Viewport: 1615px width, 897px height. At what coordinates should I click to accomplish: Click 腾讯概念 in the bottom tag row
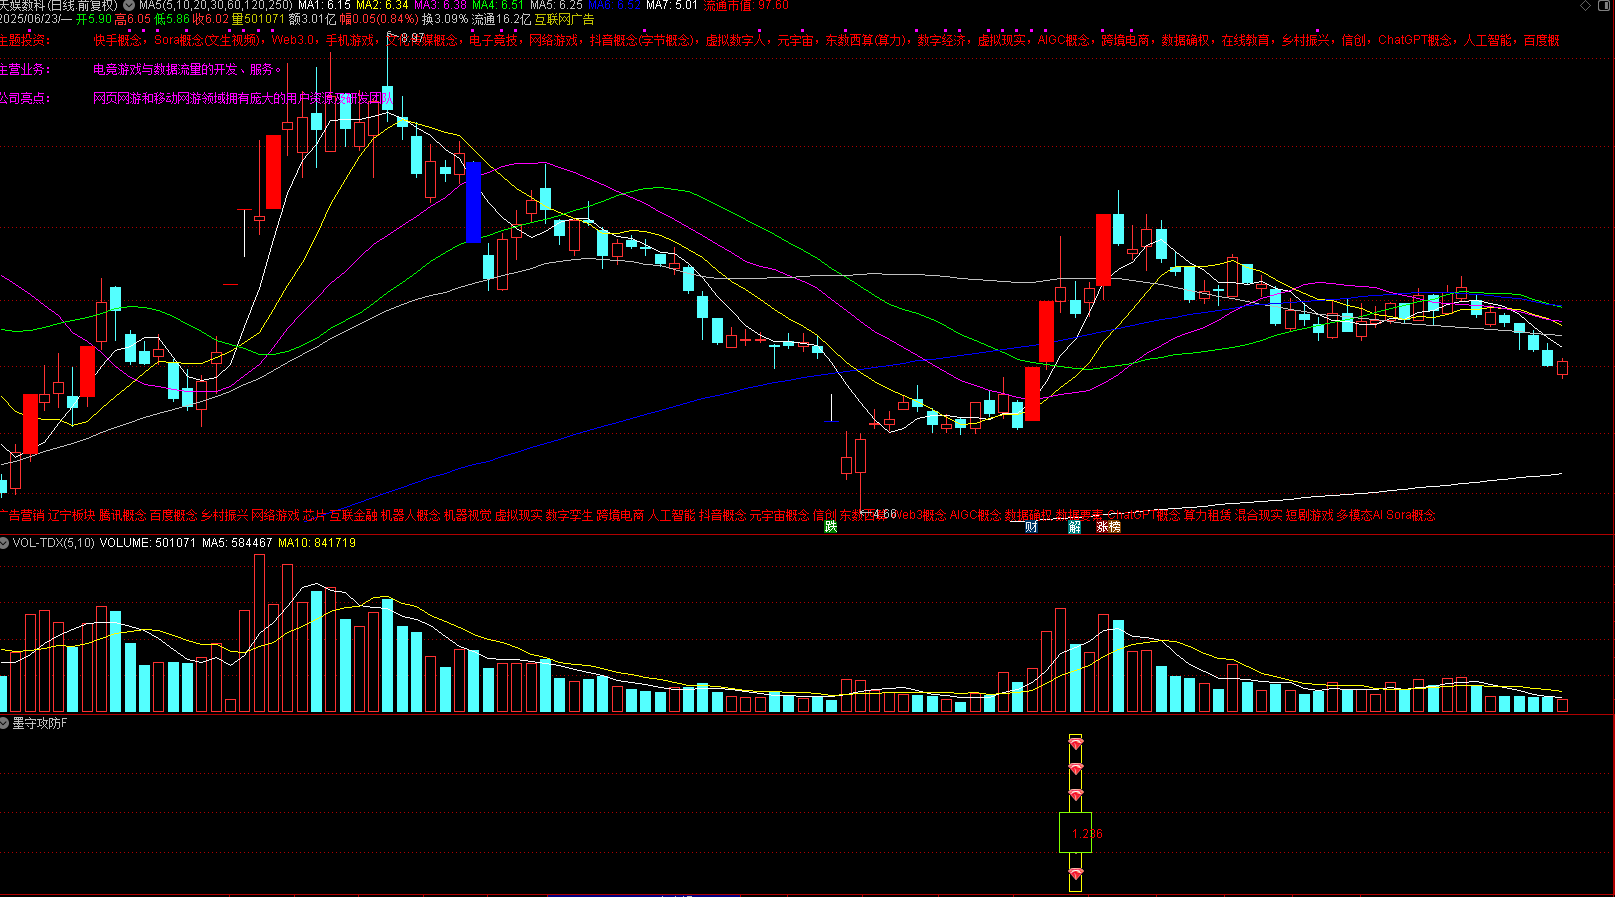[x=122, y=516]
